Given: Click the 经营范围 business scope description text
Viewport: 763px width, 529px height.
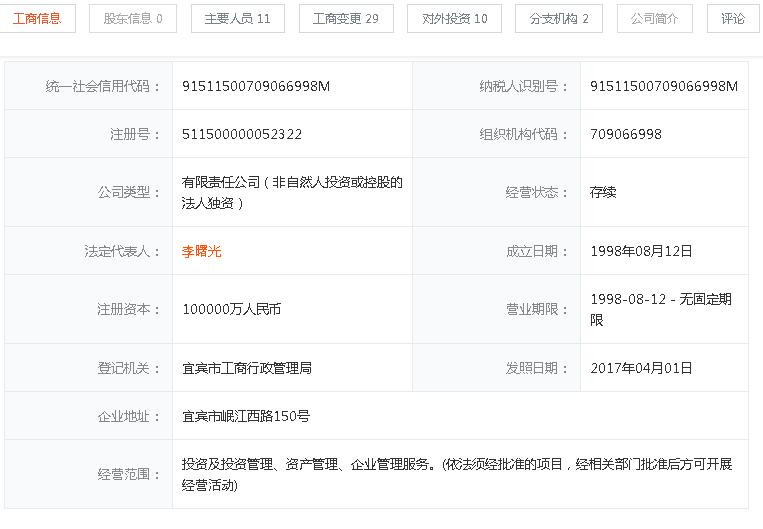Looking at the screenshot, I should pos(457,475).
